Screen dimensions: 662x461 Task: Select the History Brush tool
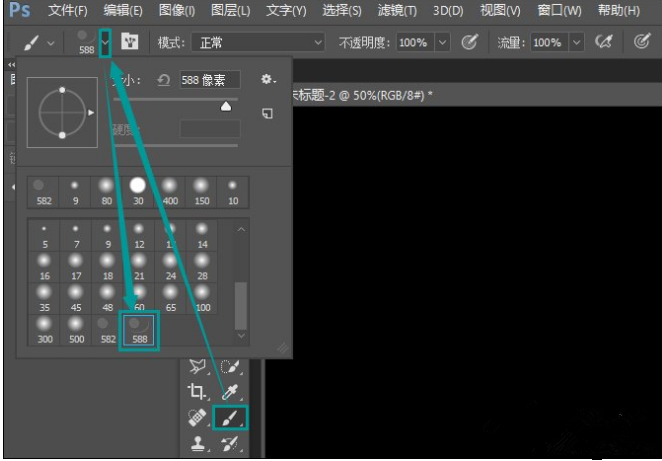click(230, 444)
